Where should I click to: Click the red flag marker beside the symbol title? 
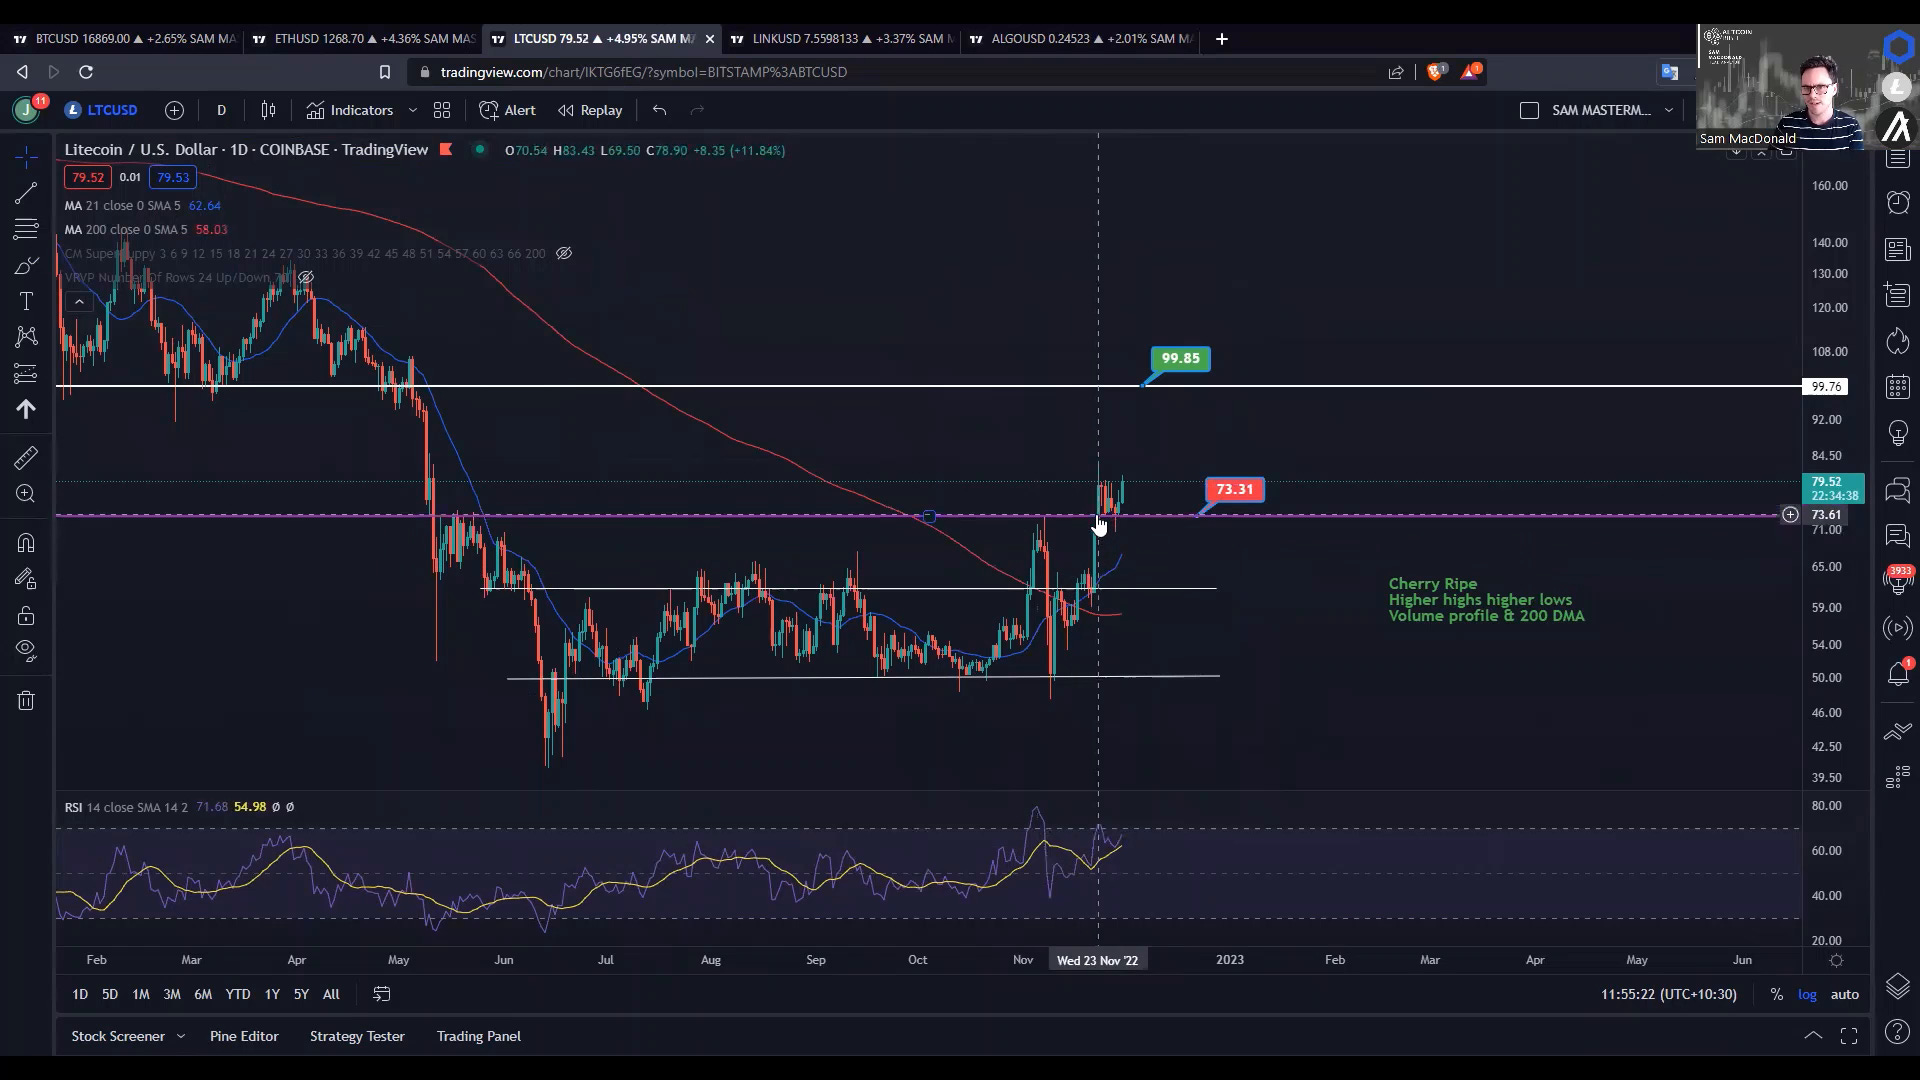coord(447,149)
